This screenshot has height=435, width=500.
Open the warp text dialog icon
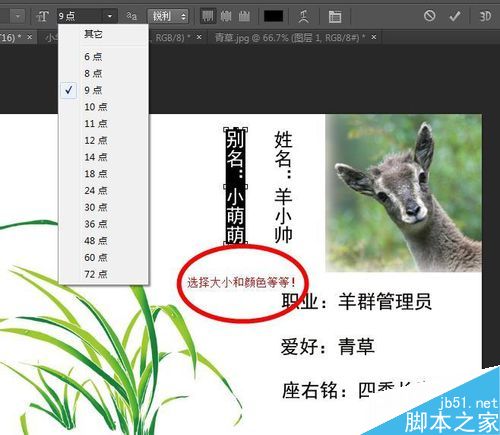pyautogui.click(x=303, y=16)
